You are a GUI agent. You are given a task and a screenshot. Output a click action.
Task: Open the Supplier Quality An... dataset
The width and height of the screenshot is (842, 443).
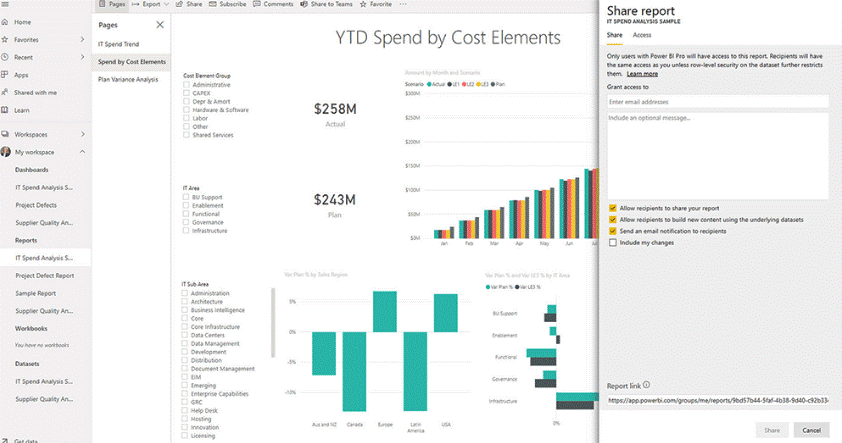tap(44, 399)
